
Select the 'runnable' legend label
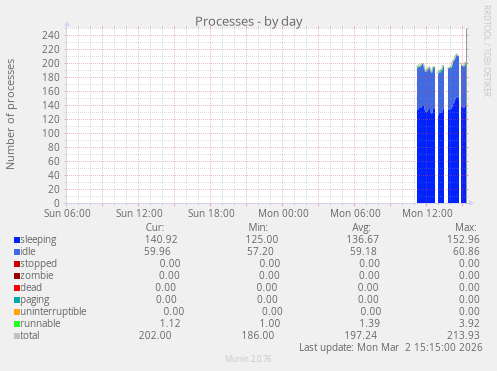coord(40,323)
